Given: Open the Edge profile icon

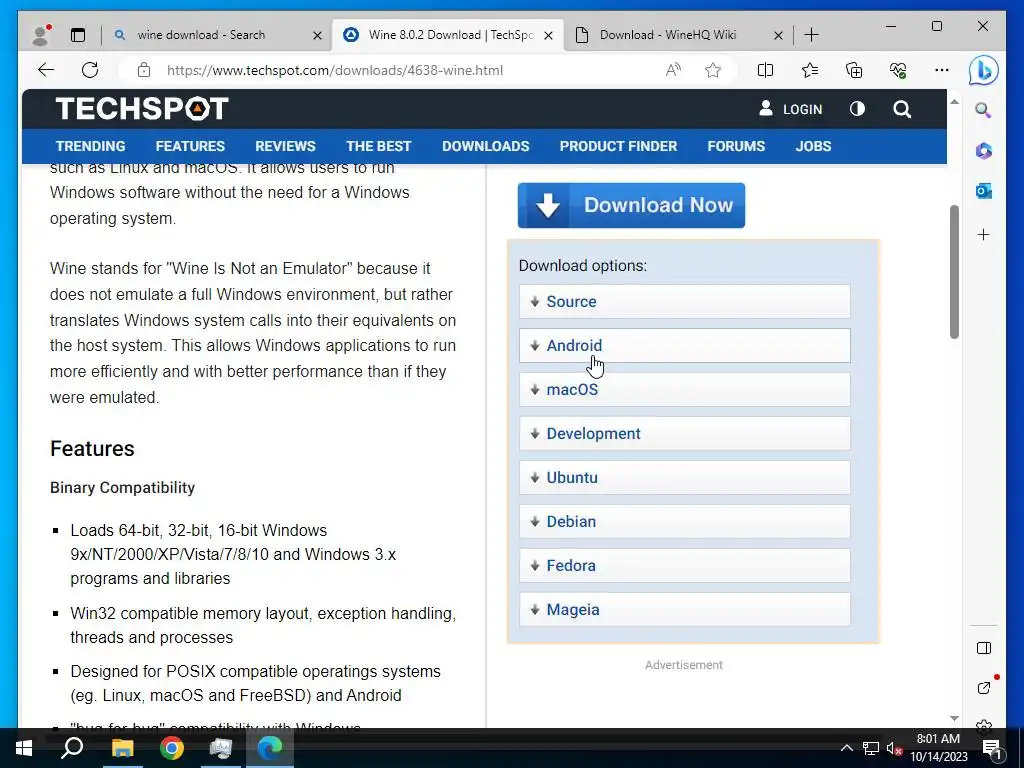Looking at the screenshot, I should 41,35.
